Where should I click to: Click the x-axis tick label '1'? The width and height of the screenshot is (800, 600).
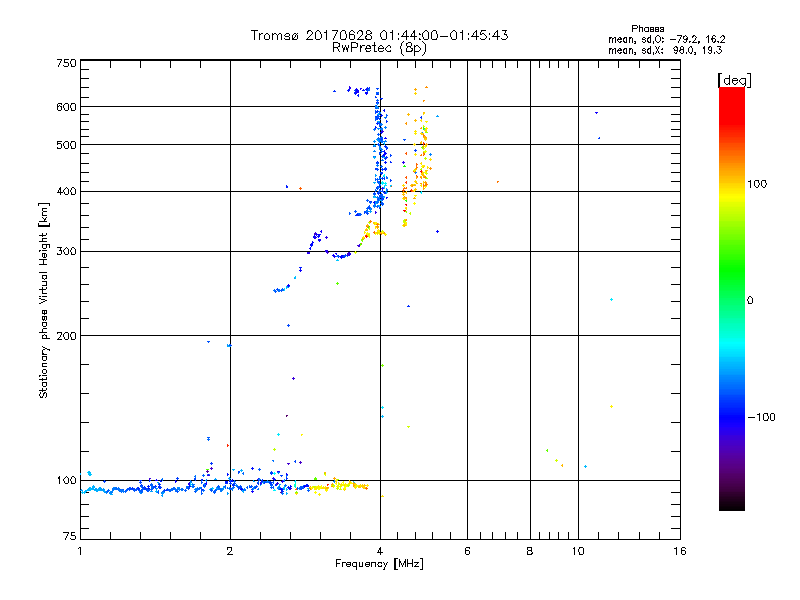(80, 551)
